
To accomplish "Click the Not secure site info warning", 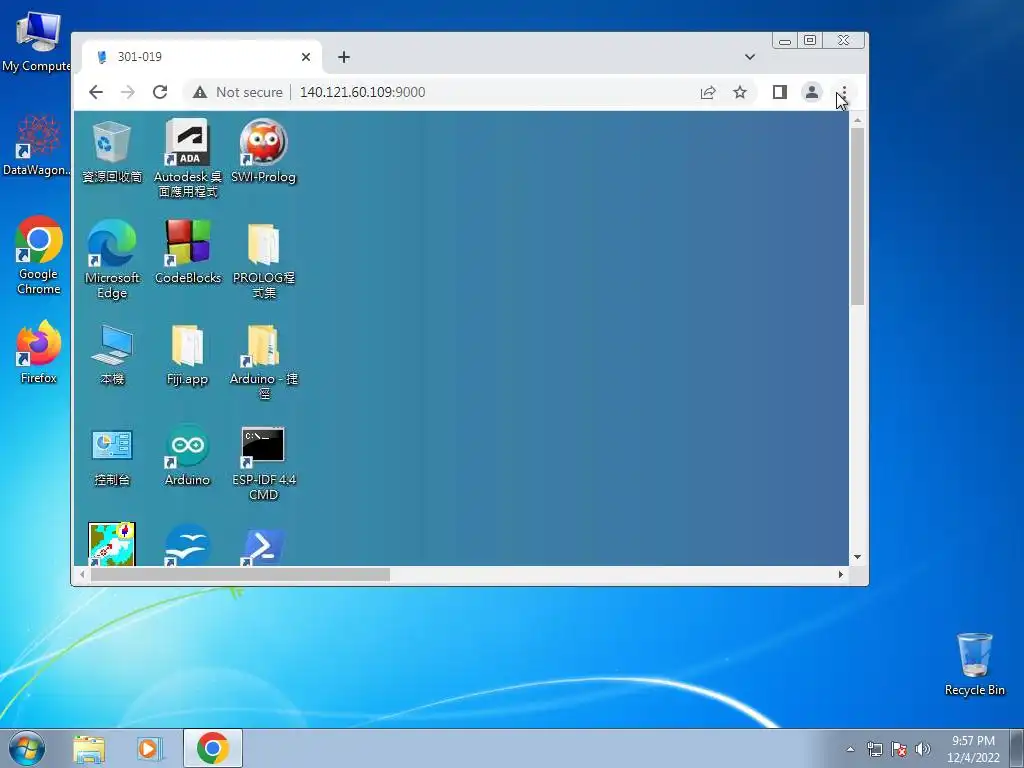I will [x=238, y=92].
